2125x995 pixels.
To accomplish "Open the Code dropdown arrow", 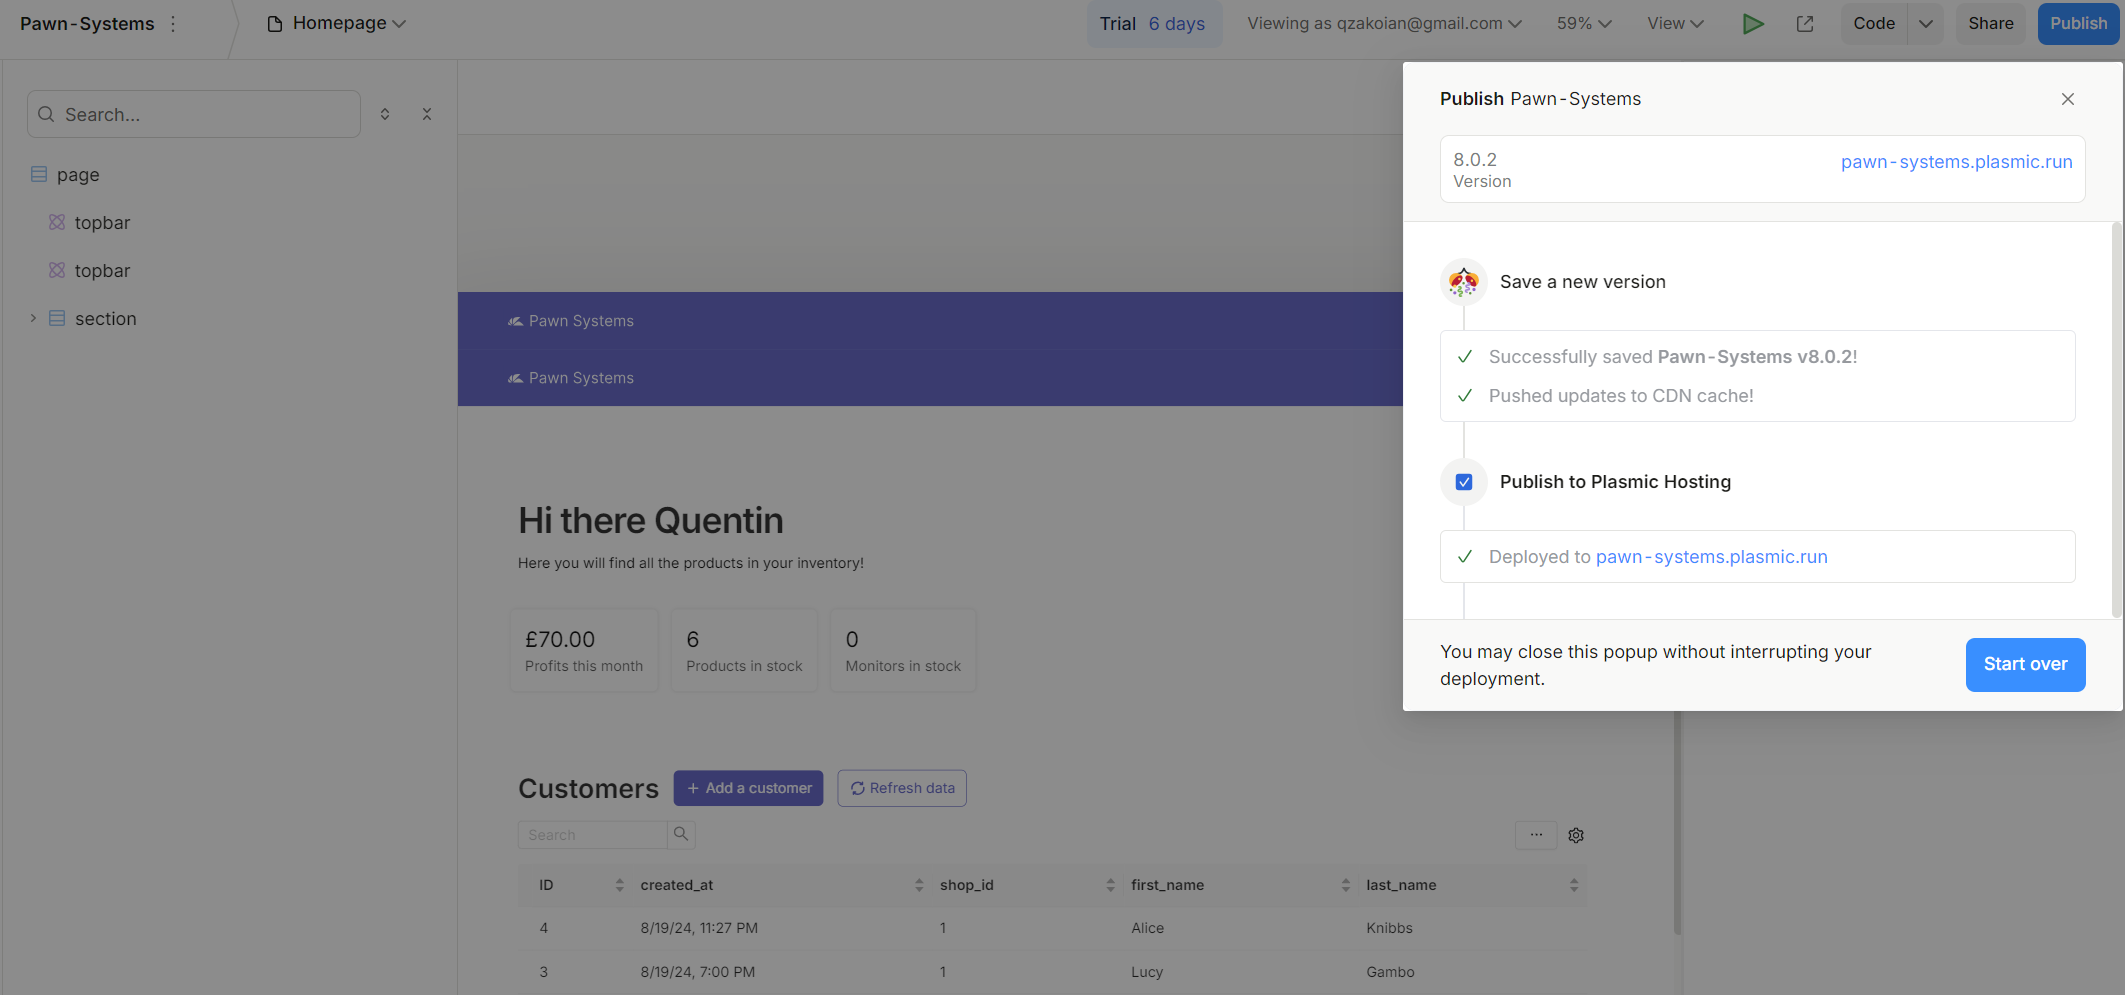I will tap(1925, 24).
